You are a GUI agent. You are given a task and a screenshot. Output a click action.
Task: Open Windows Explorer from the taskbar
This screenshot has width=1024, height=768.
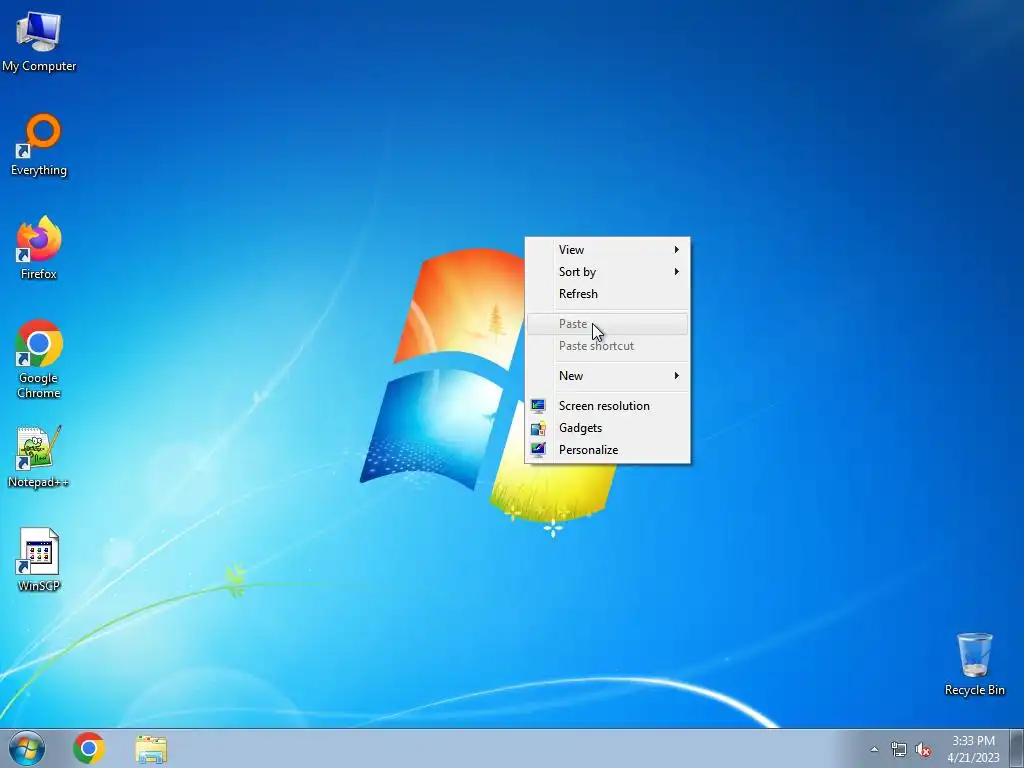point(151,749)
